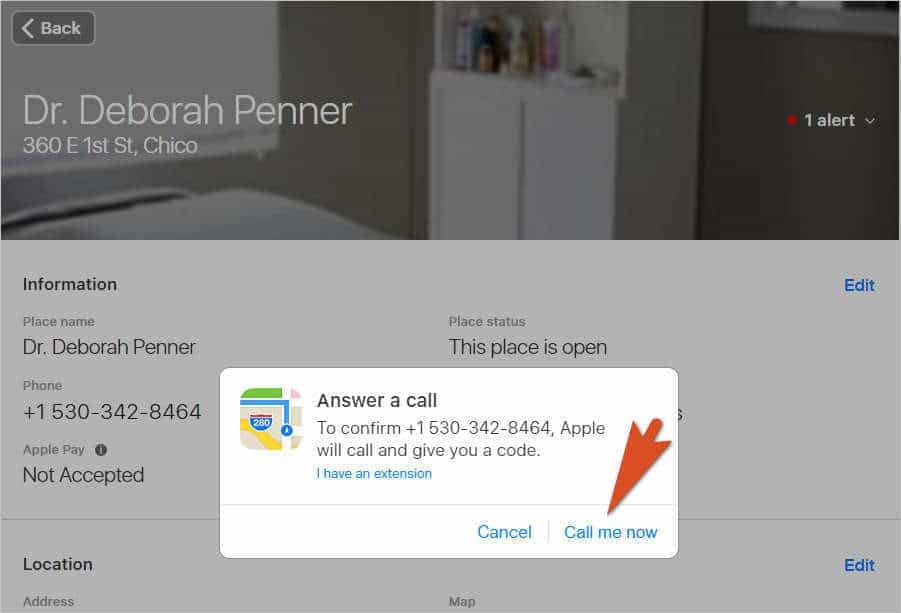Screen dimensions: 901x613
Task: Click the Back chevron arrow
Action: tap(28, 28)
